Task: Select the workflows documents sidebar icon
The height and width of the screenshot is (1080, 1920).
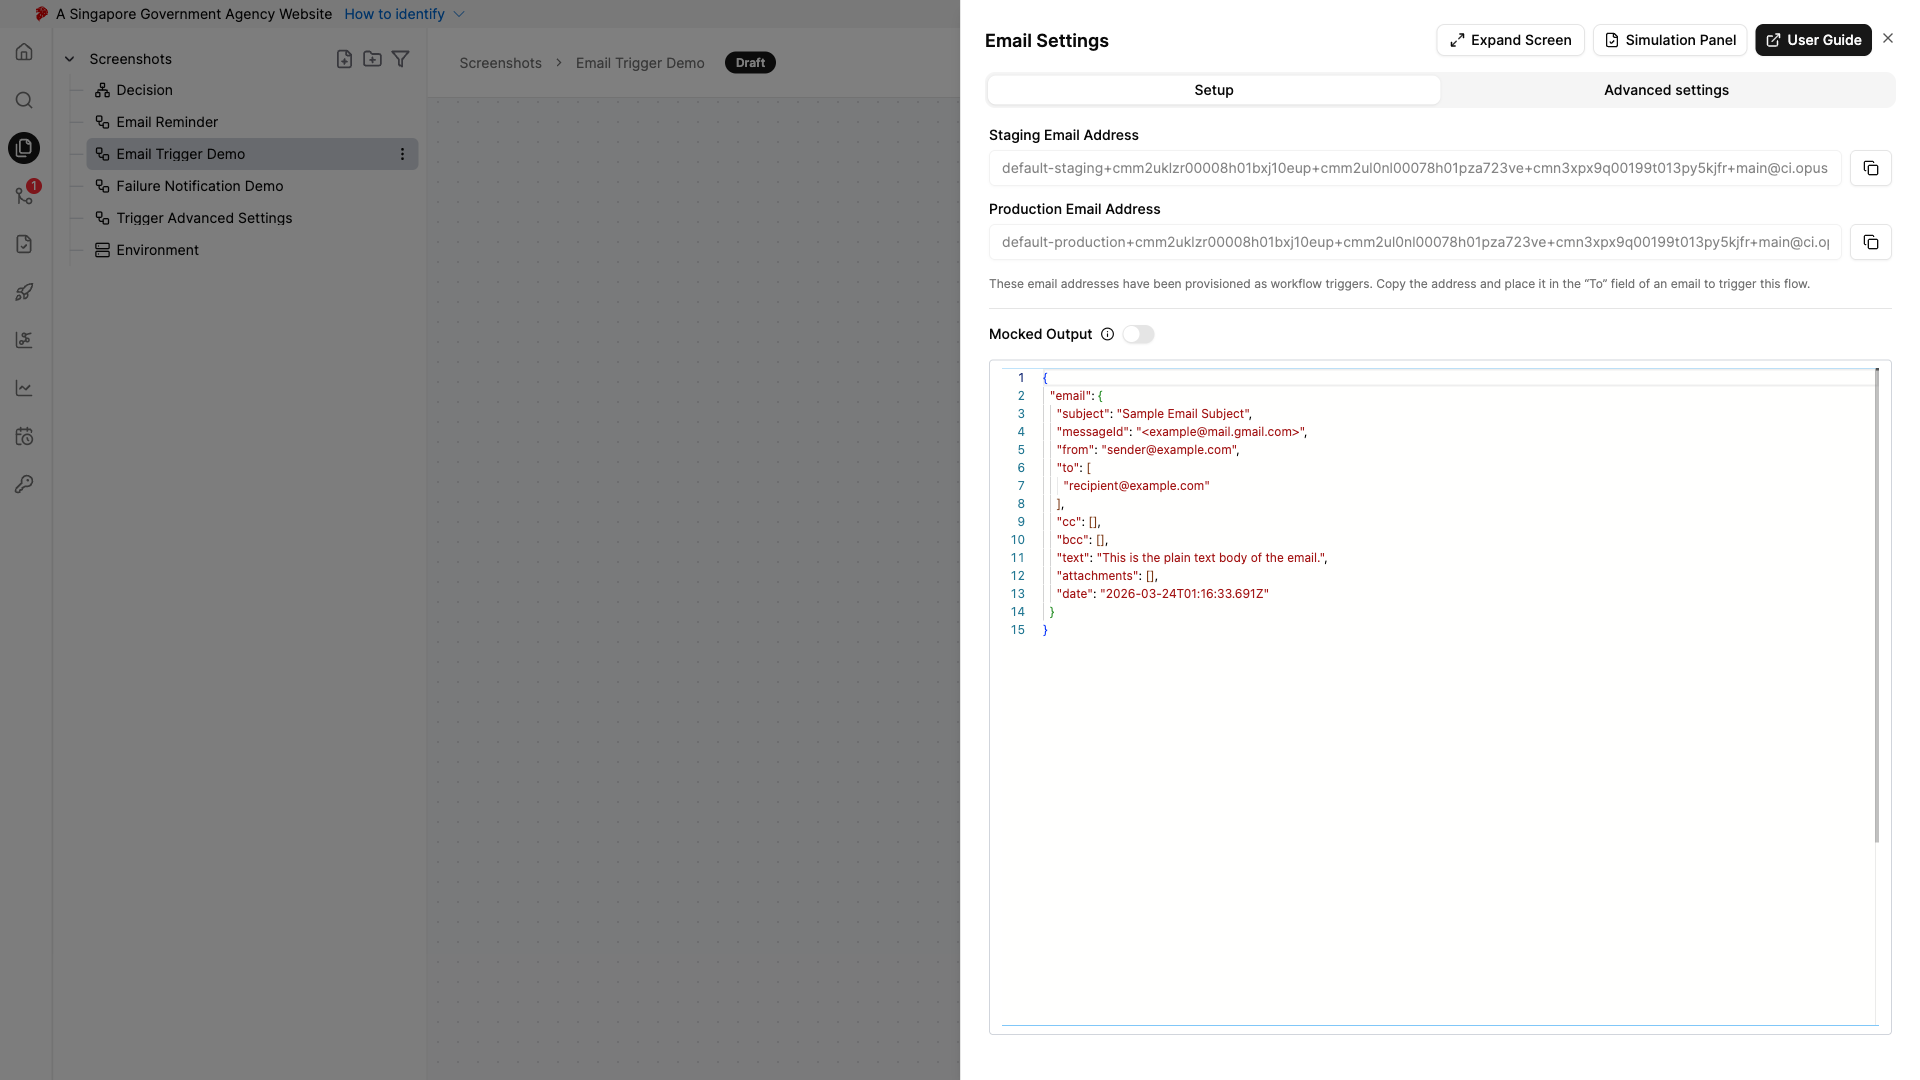Action: 24,148
